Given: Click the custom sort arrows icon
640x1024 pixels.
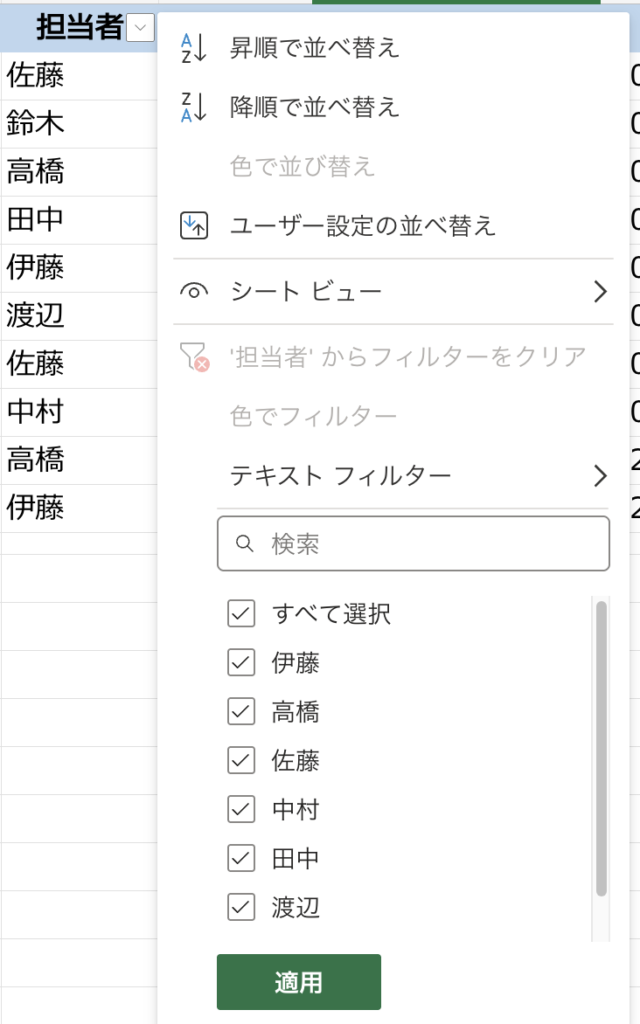Looking at the screenshot, I should pyautogui.click(x=193, y=225).
